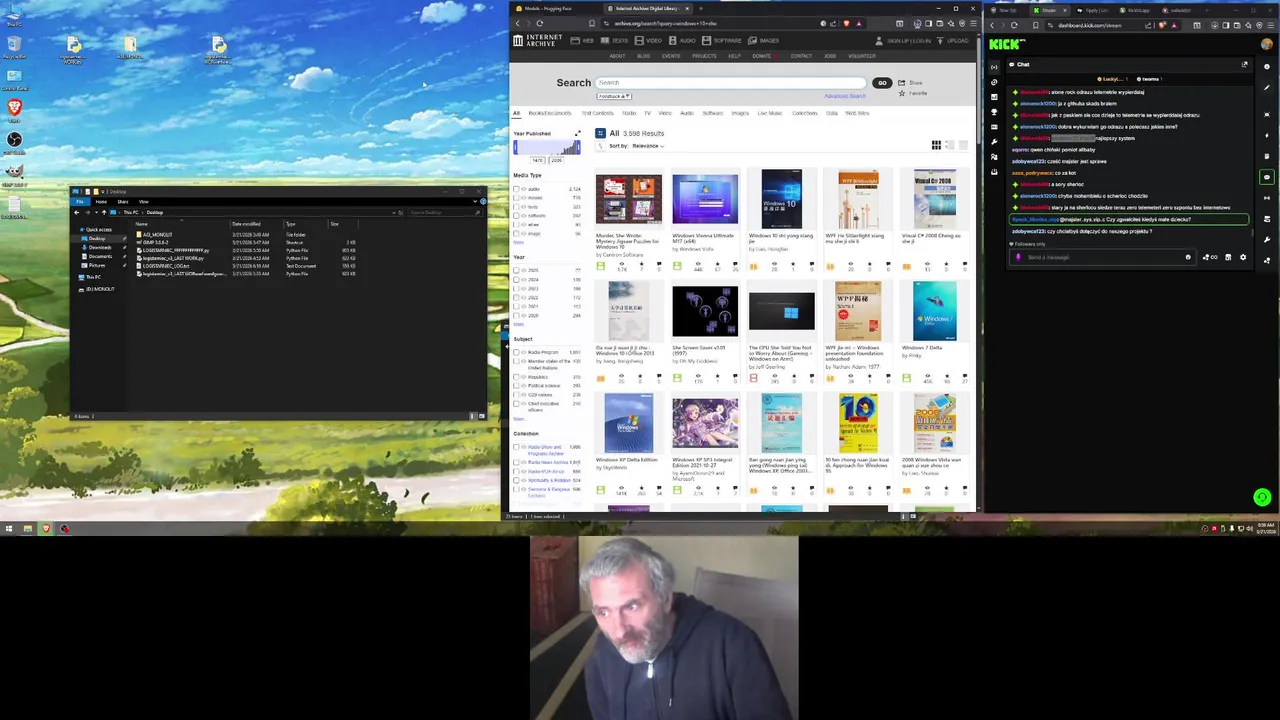
Task: Click the Year Published range histogram slider
Action: [x=546, y=148]
